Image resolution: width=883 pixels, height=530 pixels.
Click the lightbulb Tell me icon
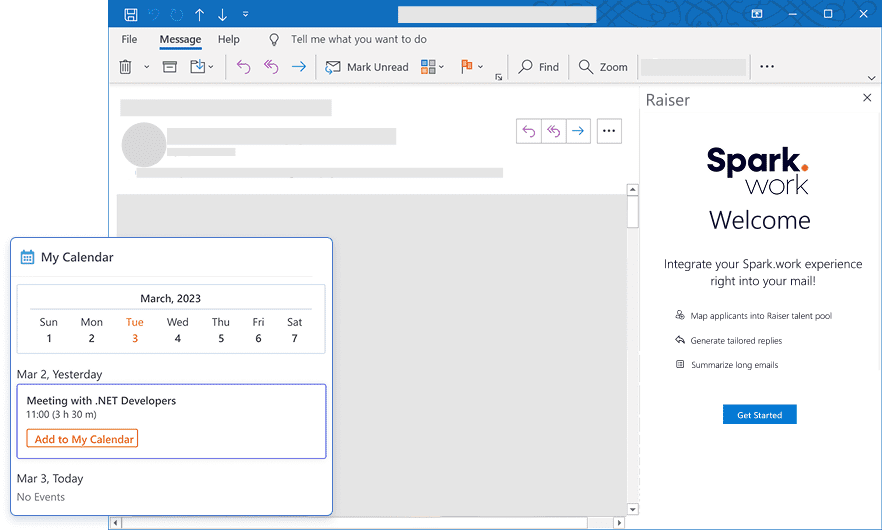(274, 39)
